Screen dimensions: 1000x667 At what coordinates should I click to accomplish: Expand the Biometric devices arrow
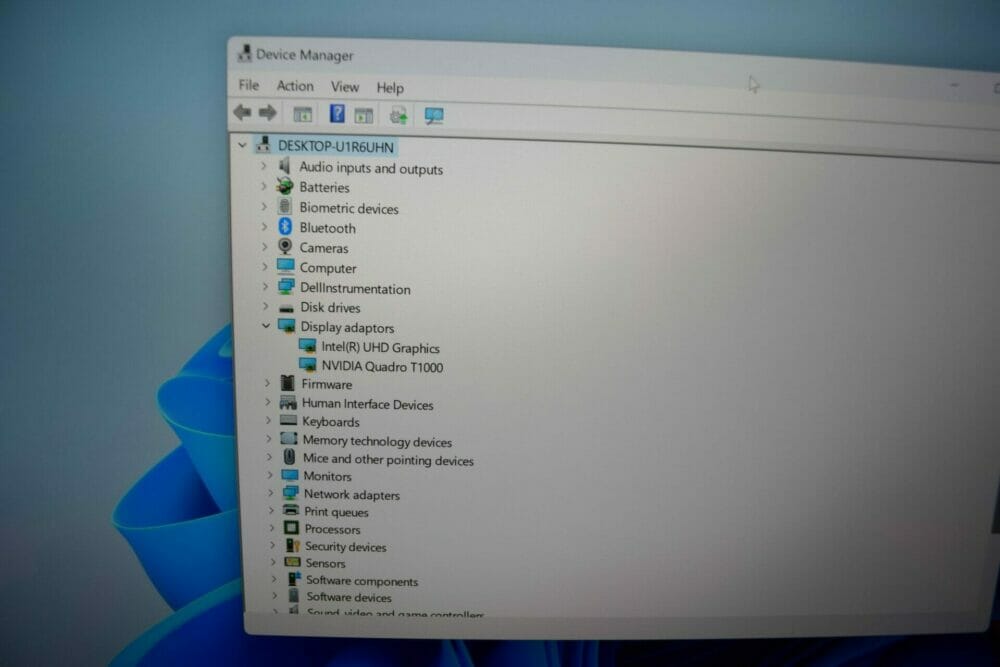264,207
